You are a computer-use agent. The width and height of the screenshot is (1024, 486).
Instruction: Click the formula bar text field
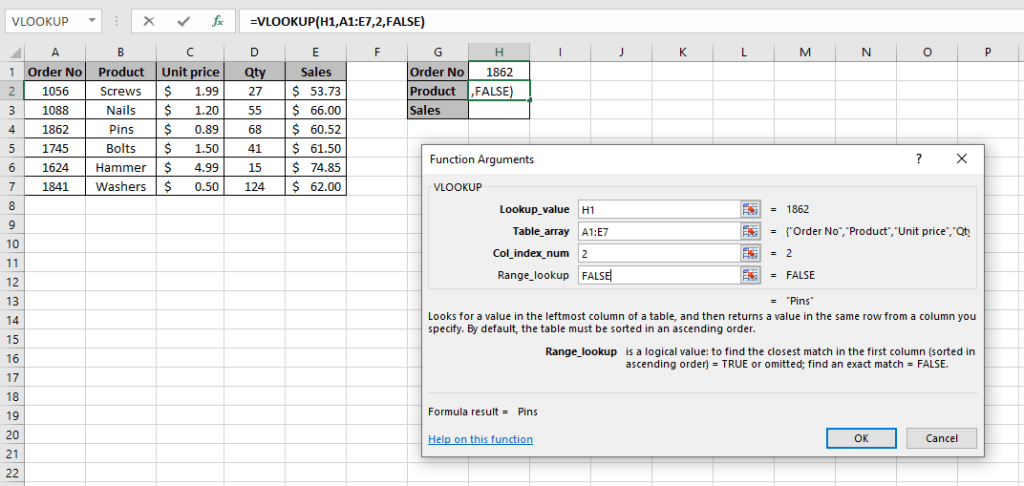[x=631, y=21]
